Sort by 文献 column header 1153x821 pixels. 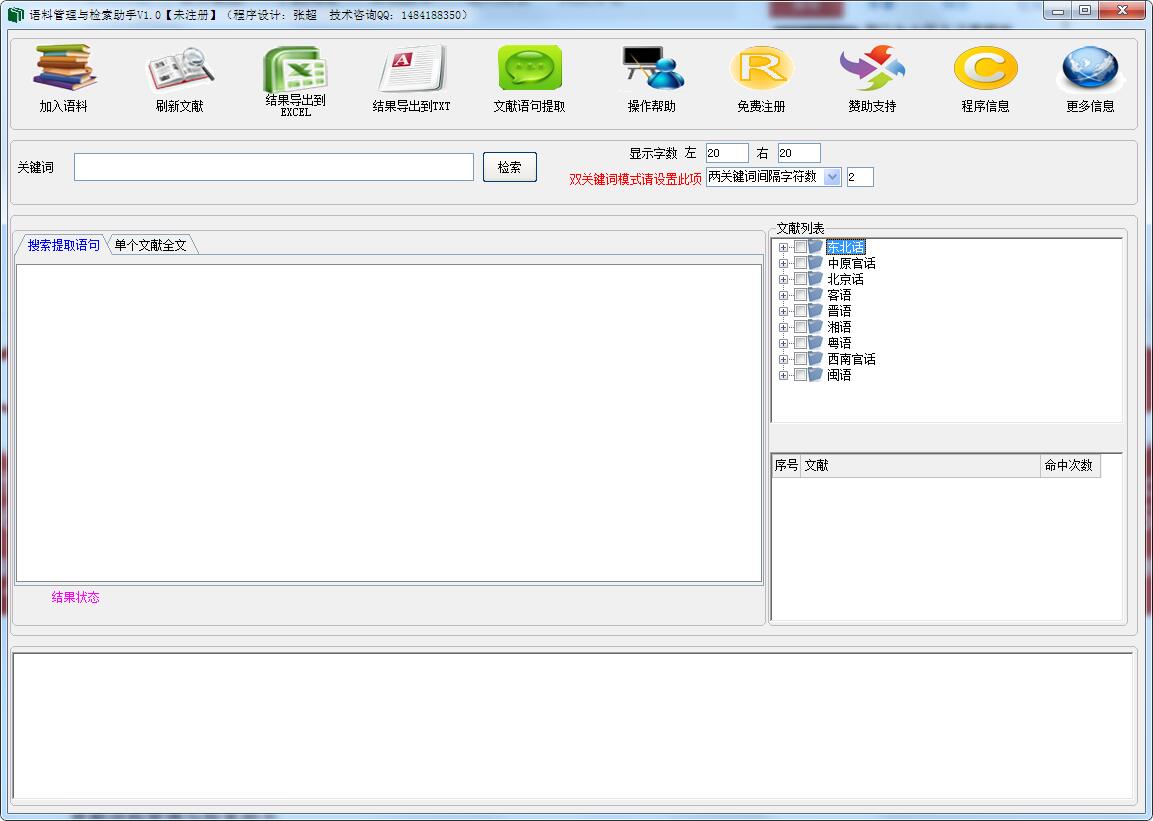920,465
